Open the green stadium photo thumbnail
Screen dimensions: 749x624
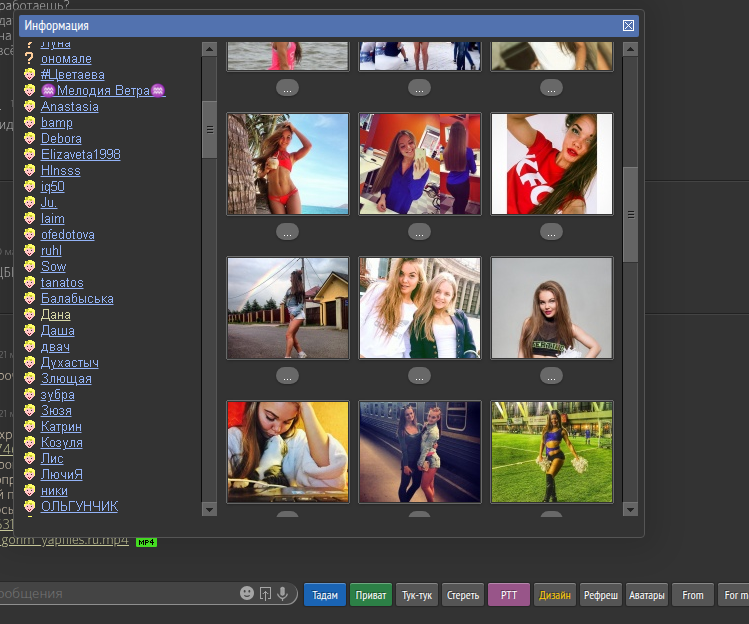pos(551,452)
